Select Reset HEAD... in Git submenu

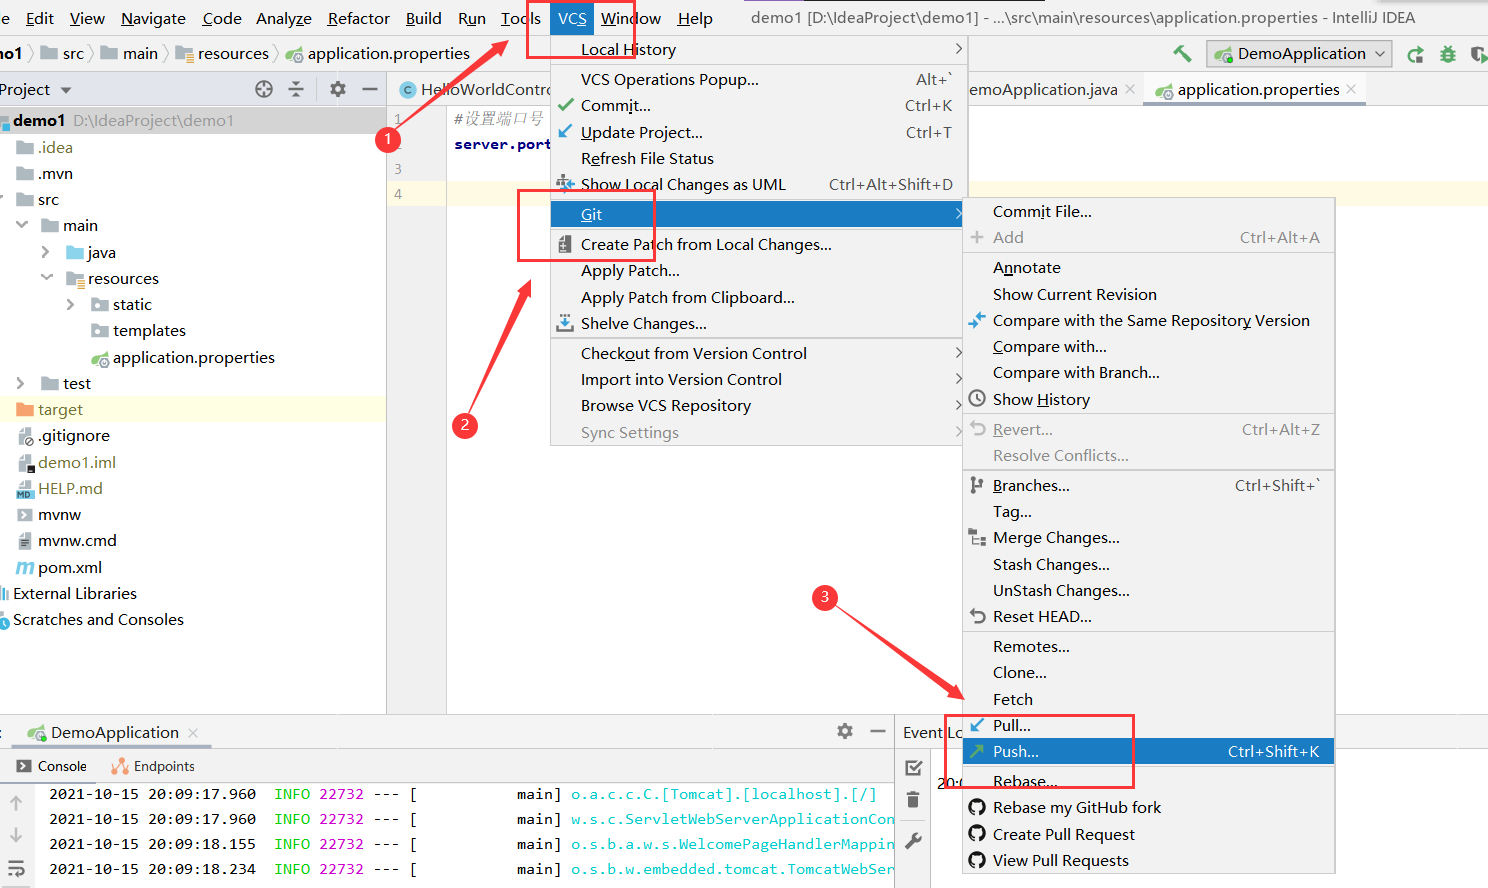[1148, 616]
